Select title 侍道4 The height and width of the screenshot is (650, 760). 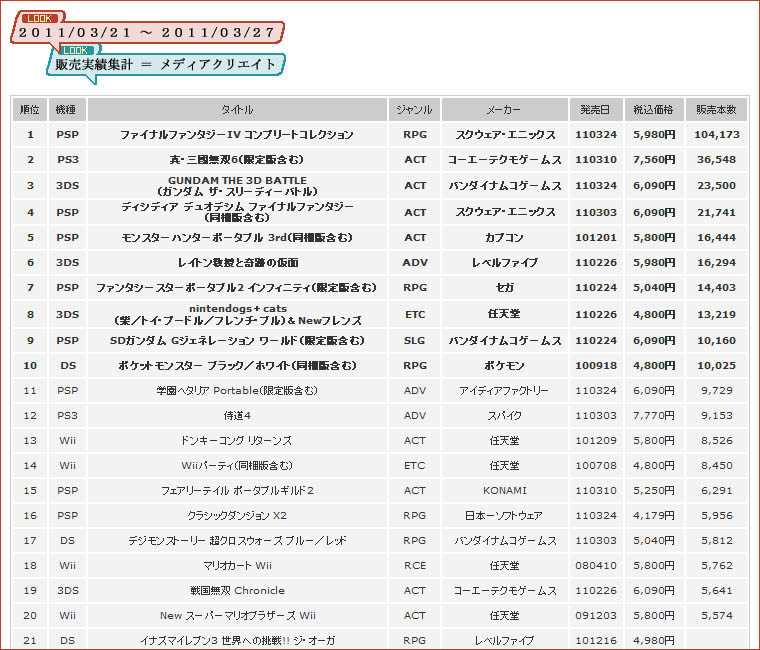coord(237,415)
